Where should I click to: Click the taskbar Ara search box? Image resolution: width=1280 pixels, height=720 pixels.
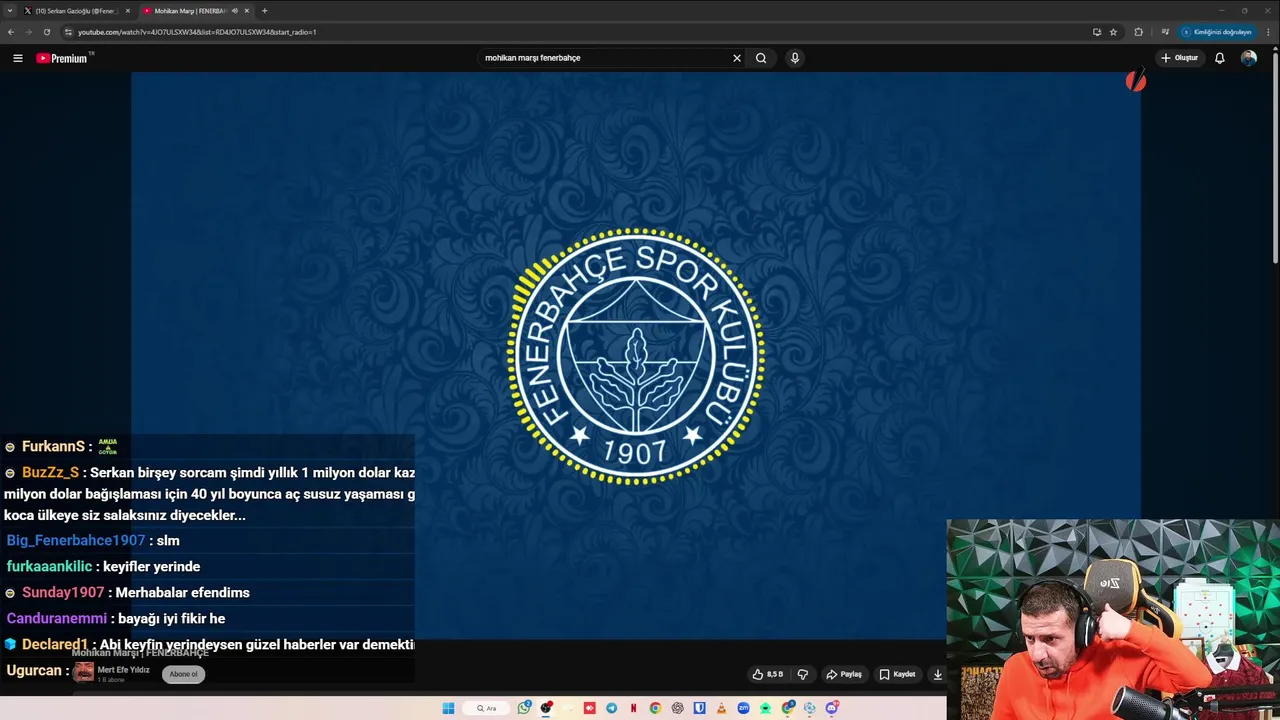tap(486, 708)
